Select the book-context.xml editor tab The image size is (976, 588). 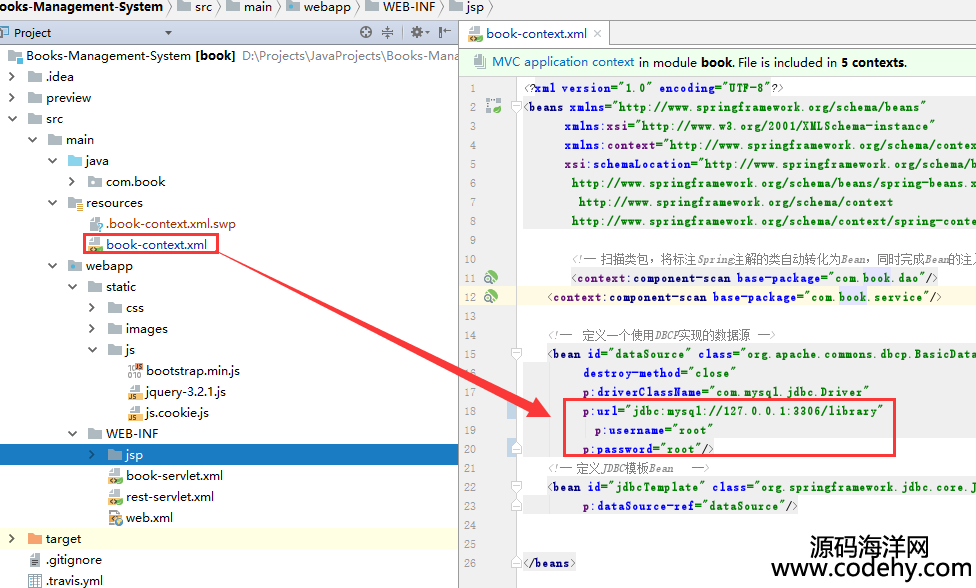(x=535, y=34)
